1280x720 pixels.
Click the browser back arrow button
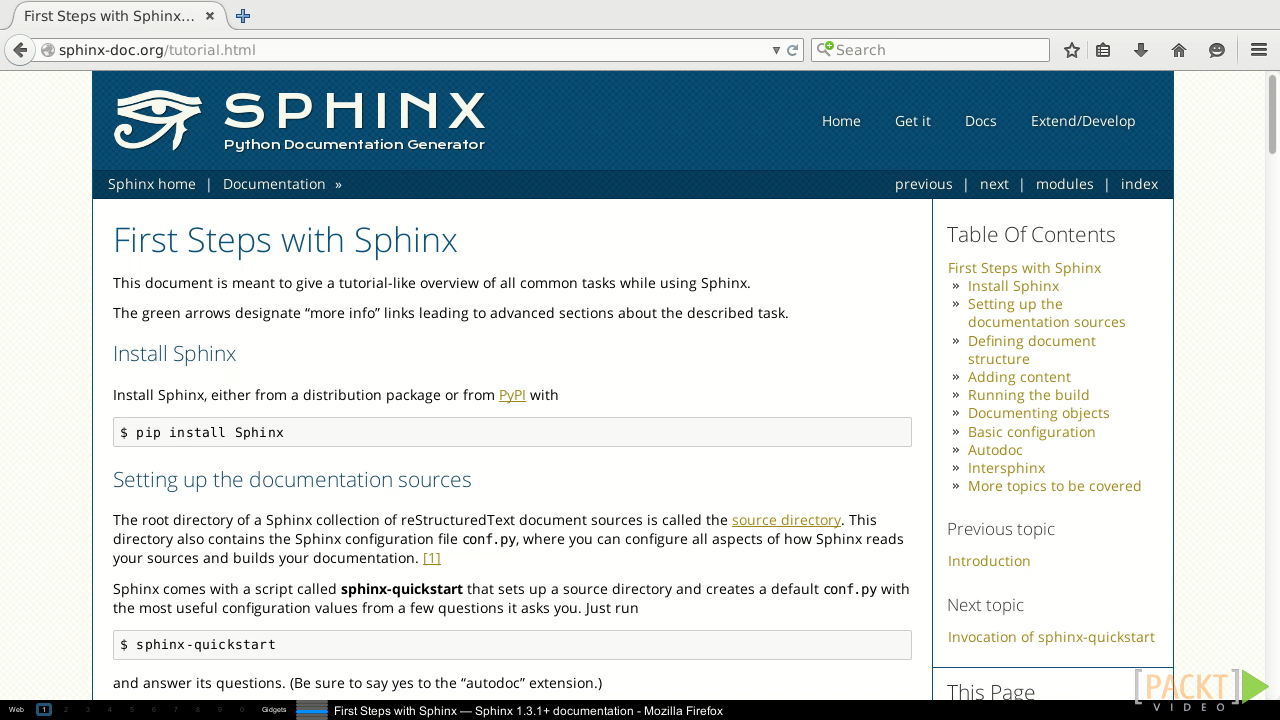[20, 50]
